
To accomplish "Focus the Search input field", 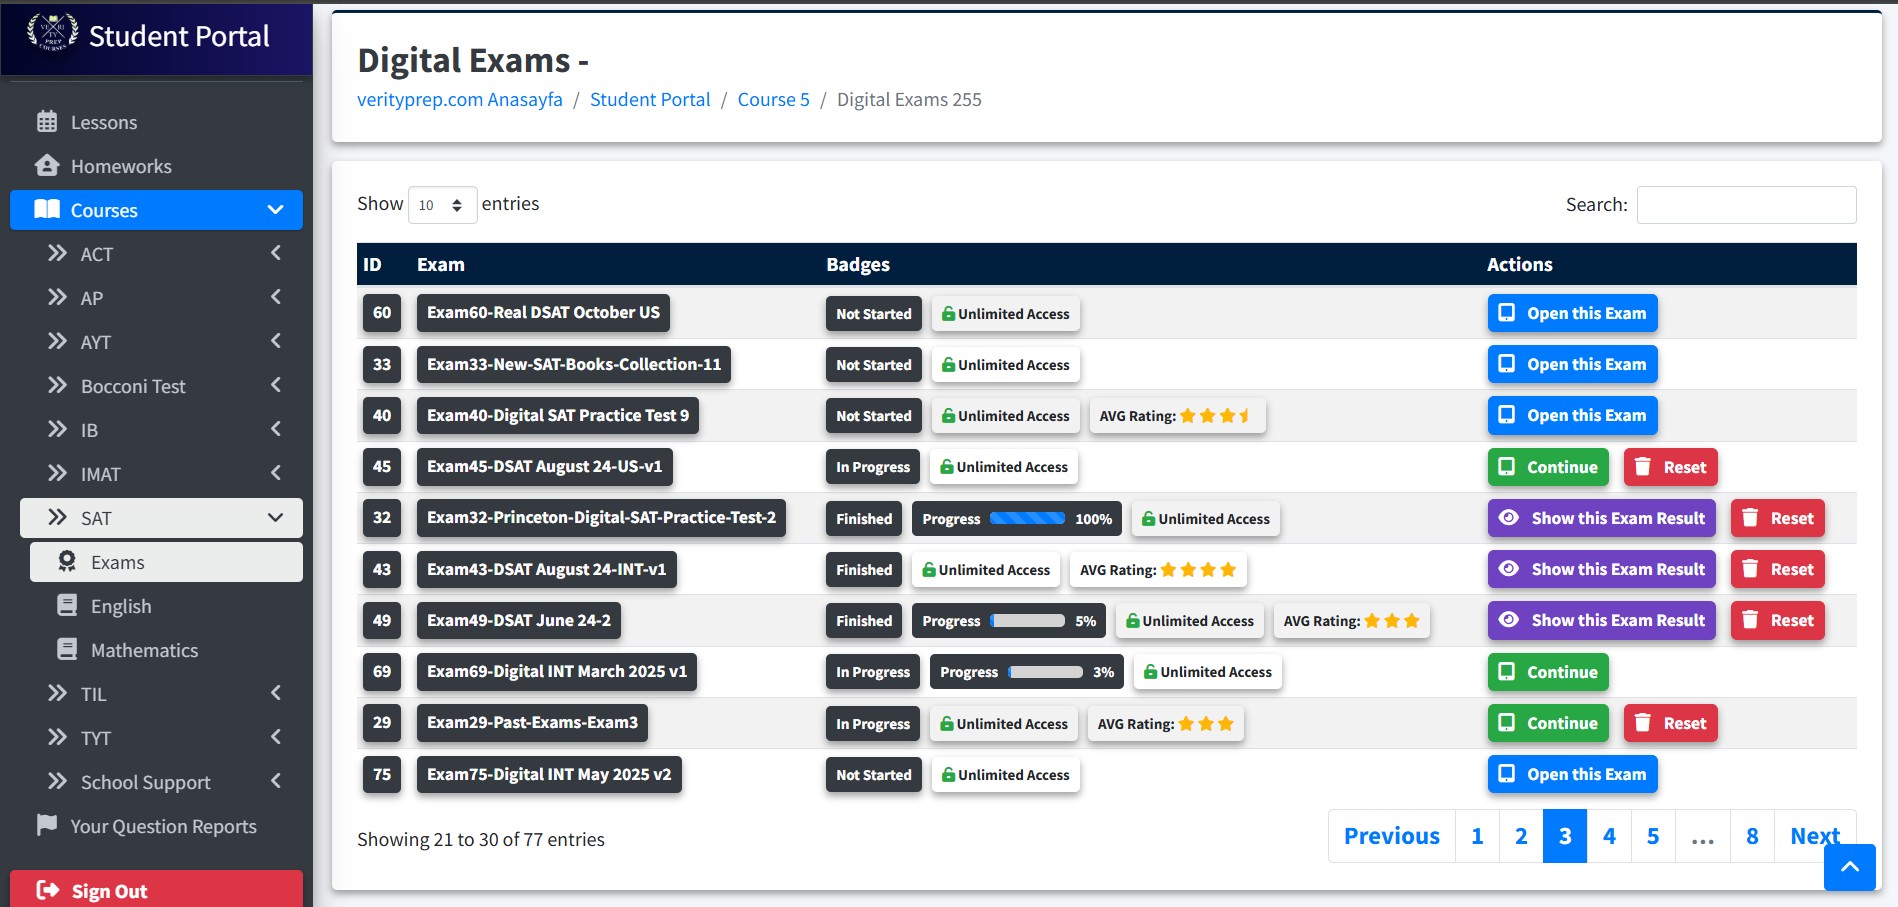I will [1746, 205].
